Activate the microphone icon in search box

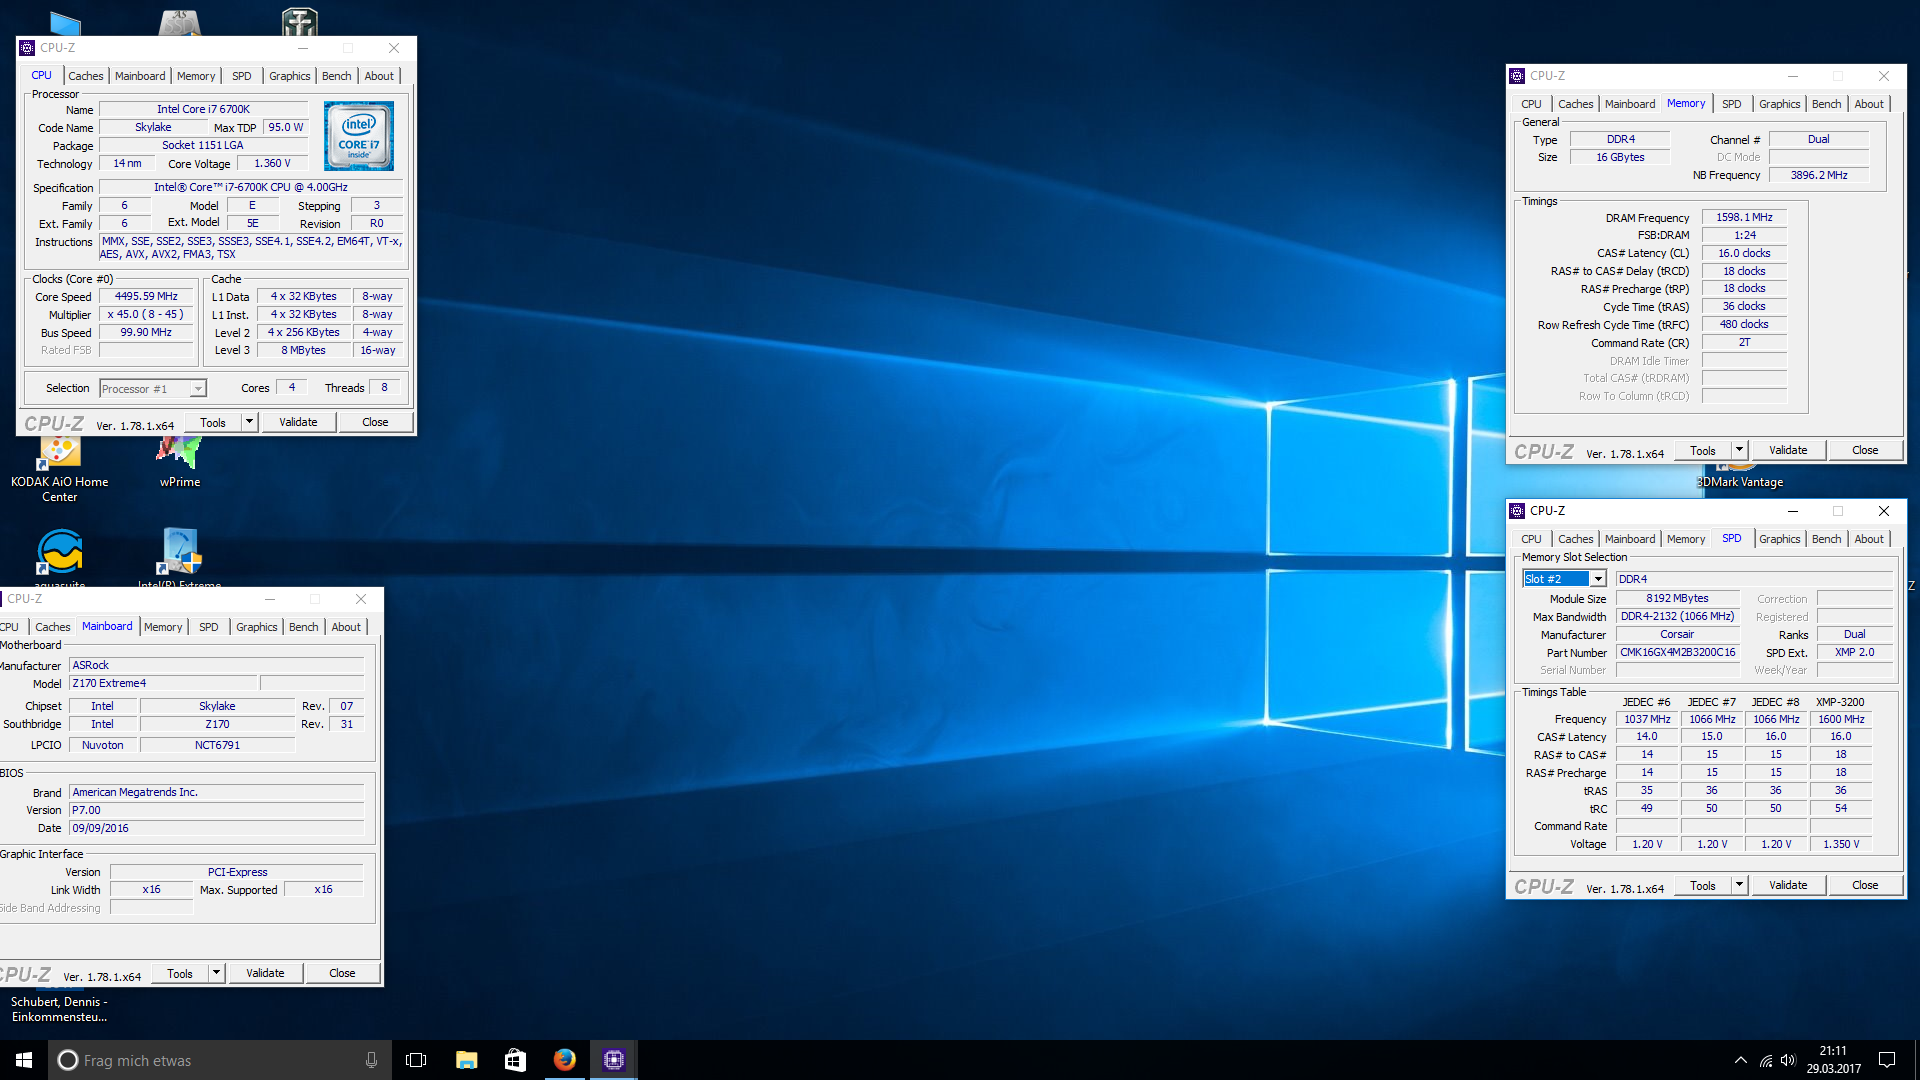(371, 1060)
